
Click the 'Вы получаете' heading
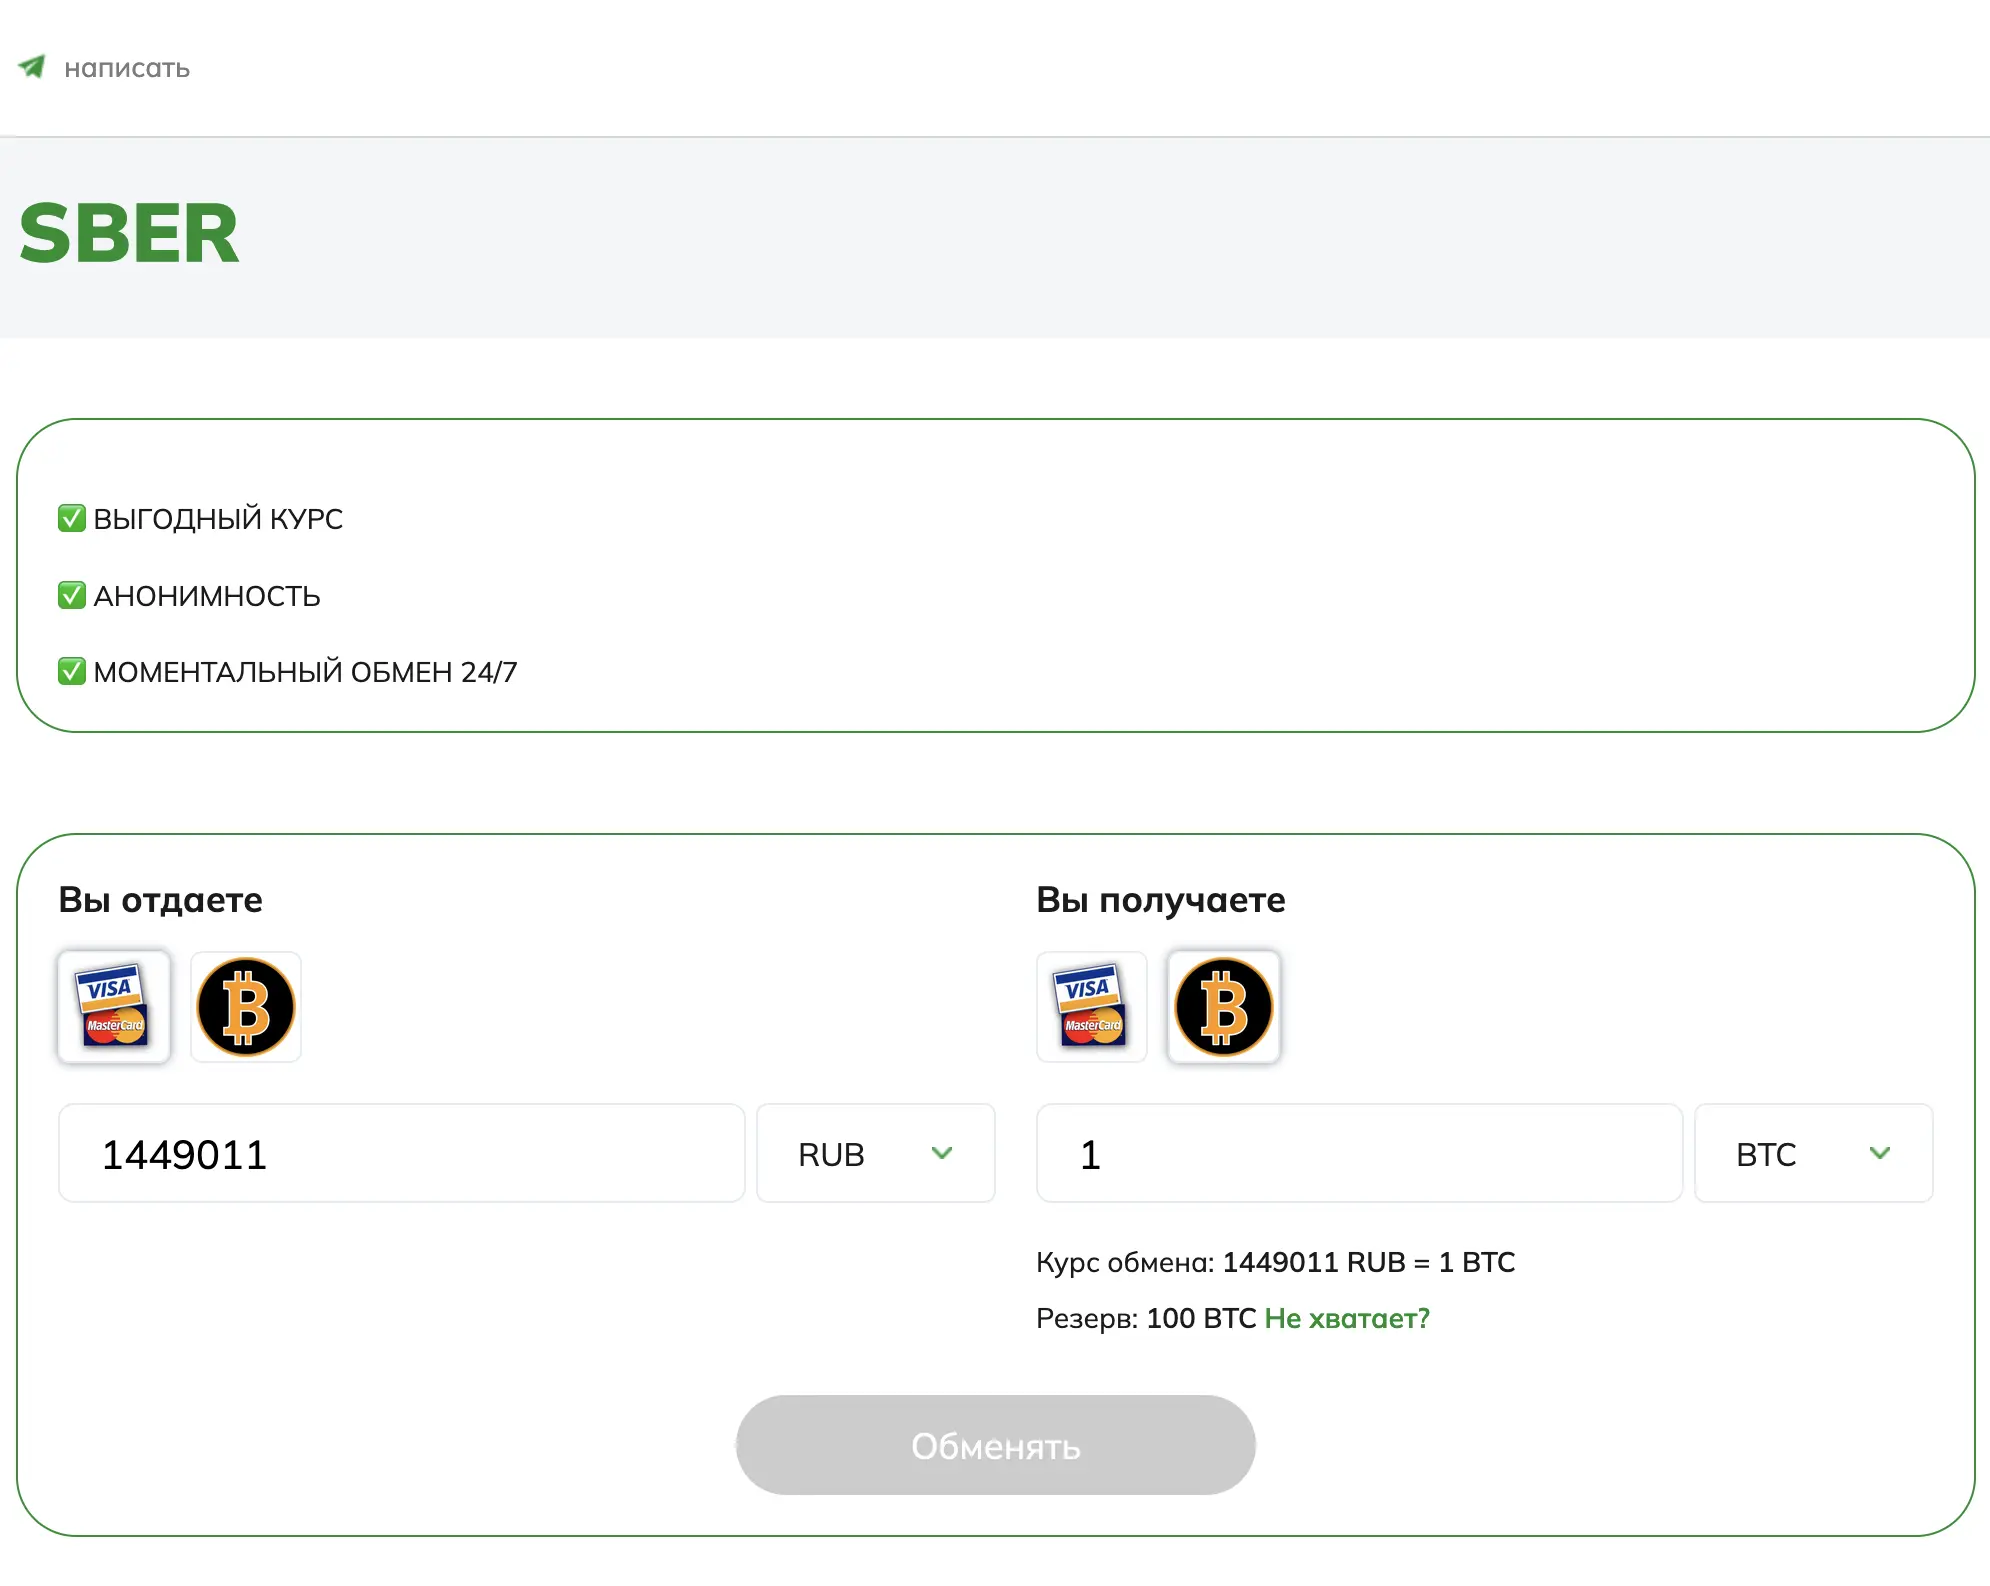click(1161, 900)
